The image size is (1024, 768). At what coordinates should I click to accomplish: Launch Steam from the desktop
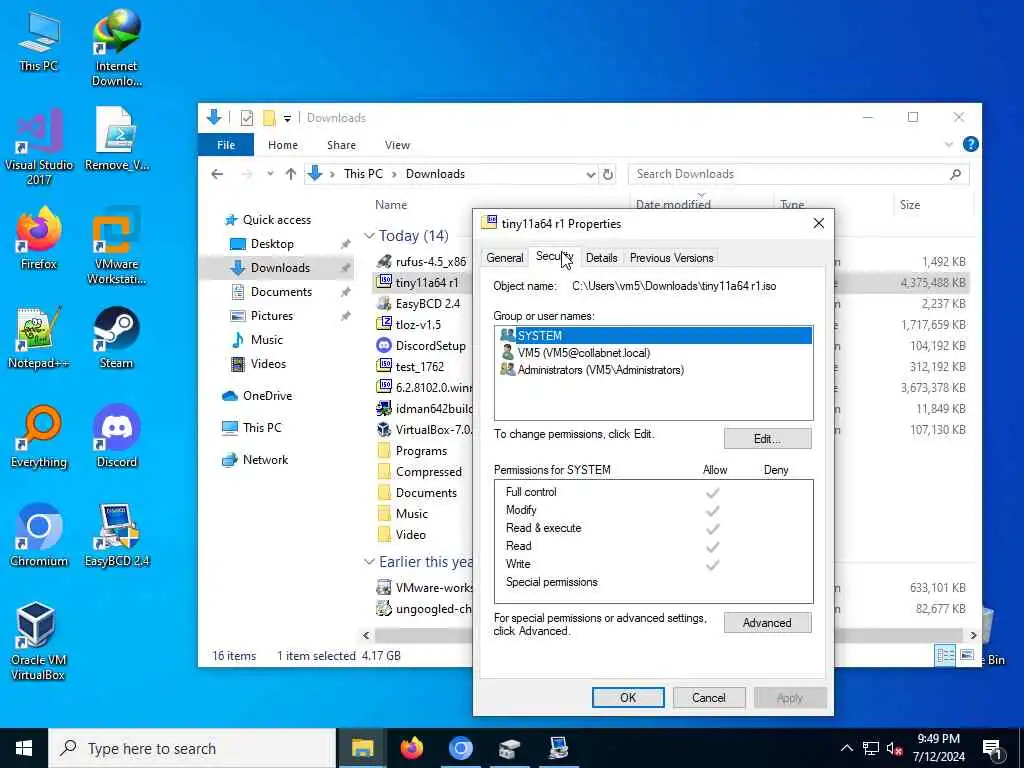117,338
